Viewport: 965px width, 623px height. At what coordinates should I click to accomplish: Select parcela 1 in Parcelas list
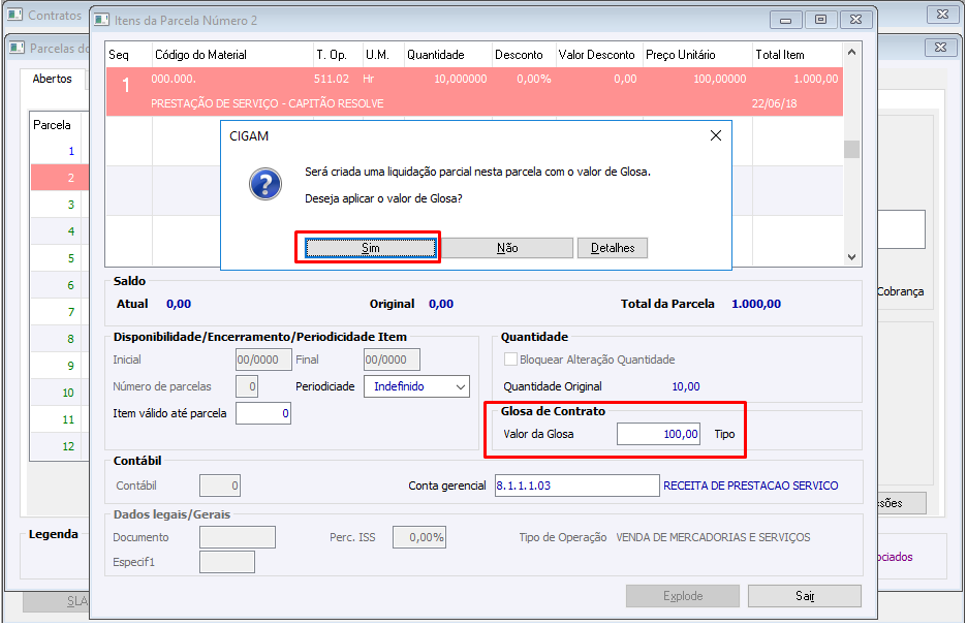60,151
